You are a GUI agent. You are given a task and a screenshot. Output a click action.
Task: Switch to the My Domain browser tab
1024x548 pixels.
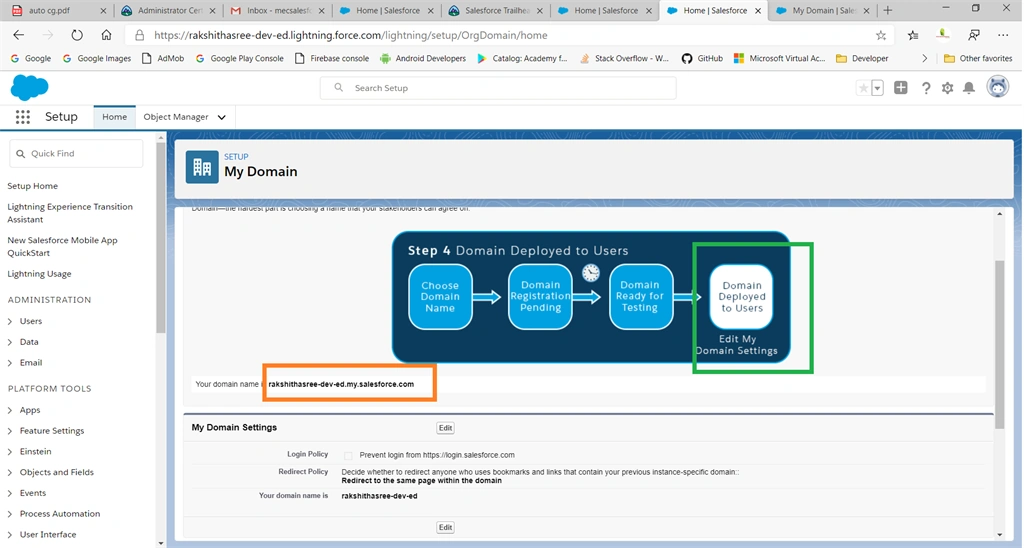tap(823, 10)
